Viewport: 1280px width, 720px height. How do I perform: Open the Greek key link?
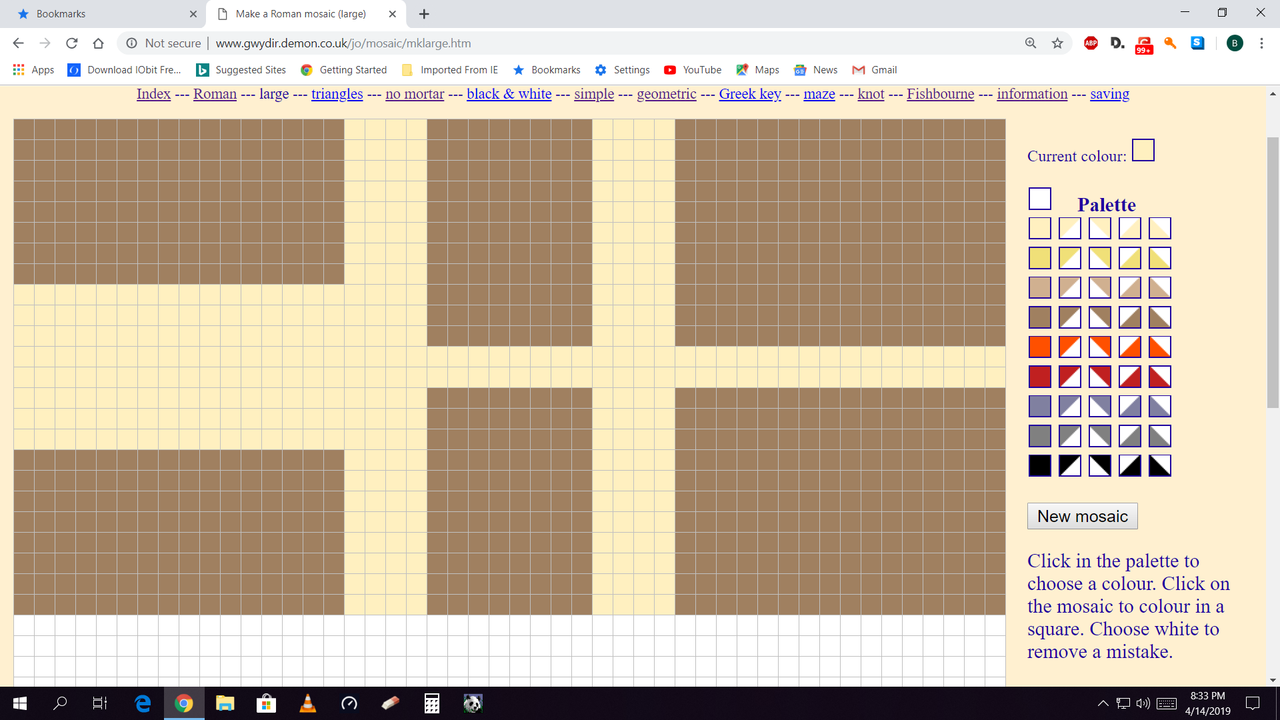click(750, 94)
